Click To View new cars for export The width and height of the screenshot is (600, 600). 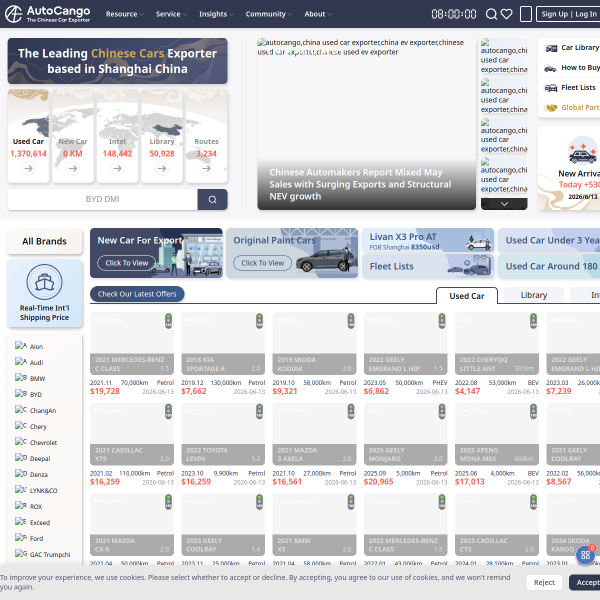[127, 263]
